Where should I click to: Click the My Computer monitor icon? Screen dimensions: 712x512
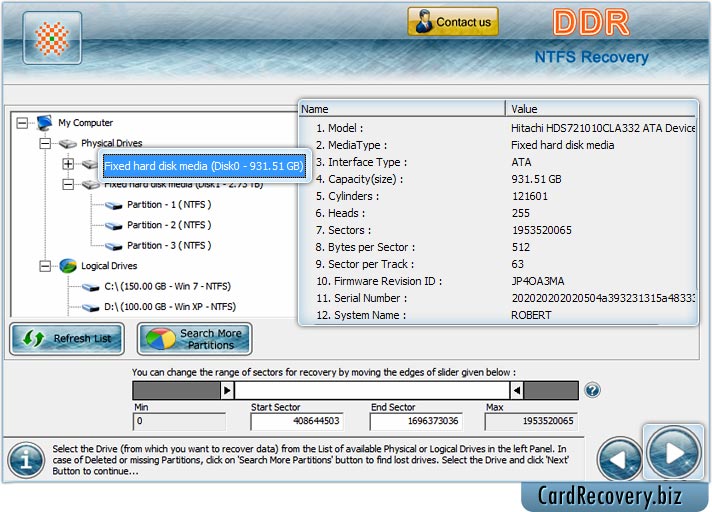(x=44, y=123)
